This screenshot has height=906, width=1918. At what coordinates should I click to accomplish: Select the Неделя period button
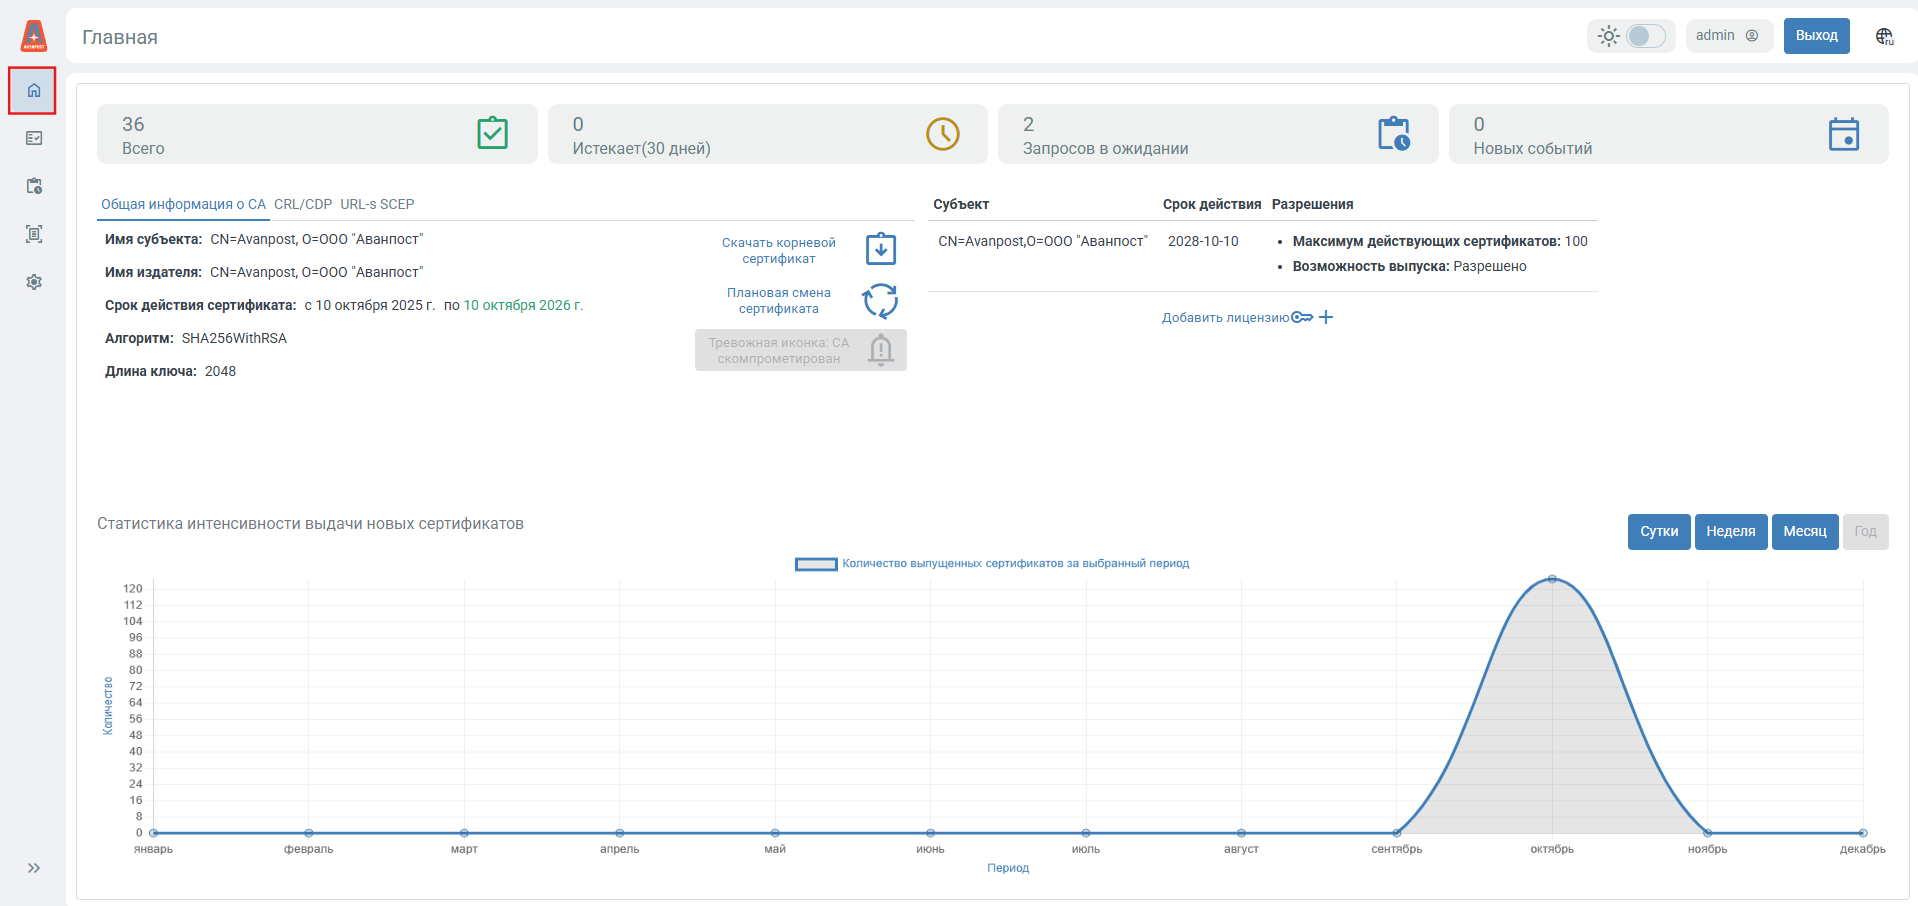1730,531
